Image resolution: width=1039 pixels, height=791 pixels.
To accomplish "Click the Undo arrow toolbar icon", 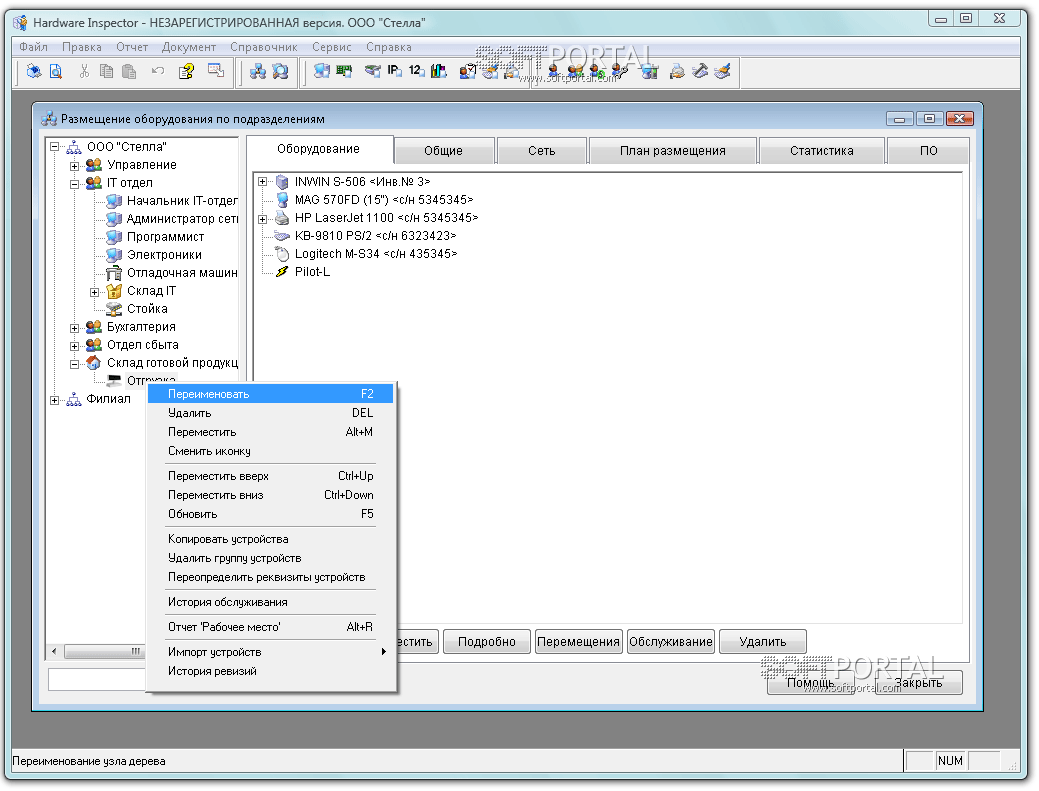I will coord(158,71).
